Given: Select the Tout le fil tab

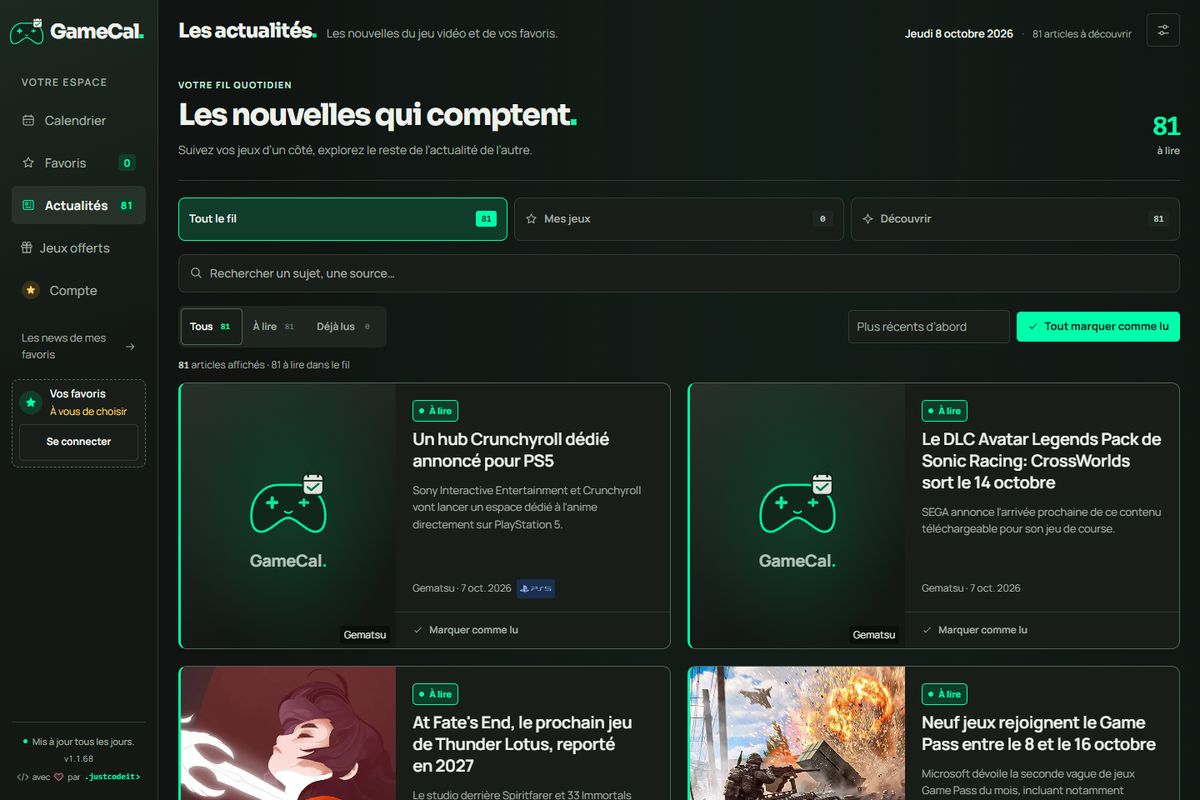Looking at the screenshot, I should [343, 219].
